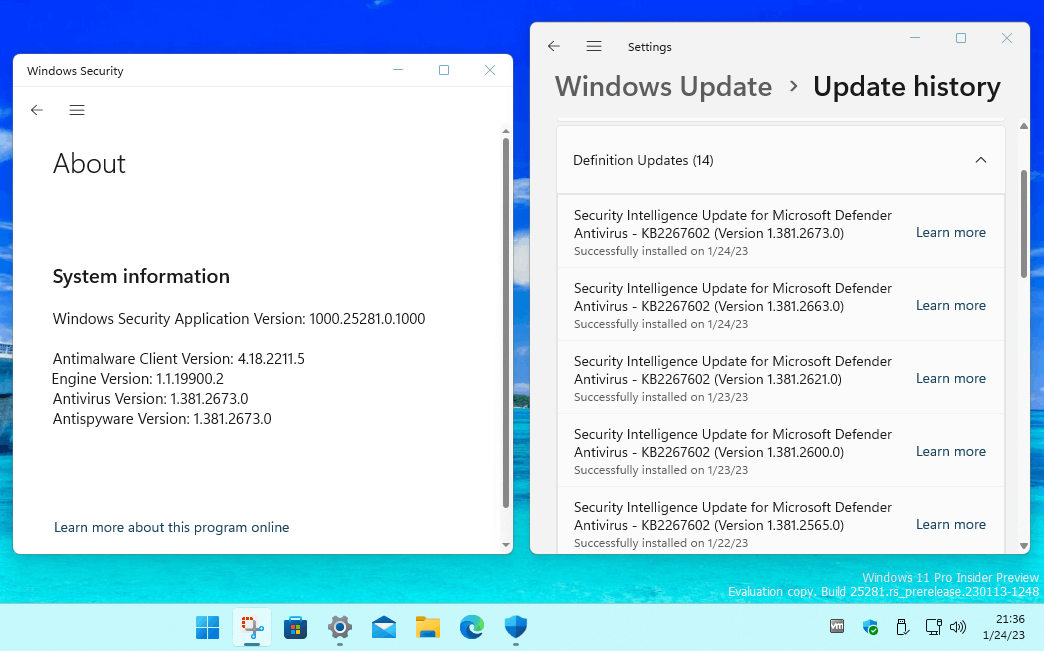
Task: Launch Microsoft Store from taskbar
Action: pos(295,627)
